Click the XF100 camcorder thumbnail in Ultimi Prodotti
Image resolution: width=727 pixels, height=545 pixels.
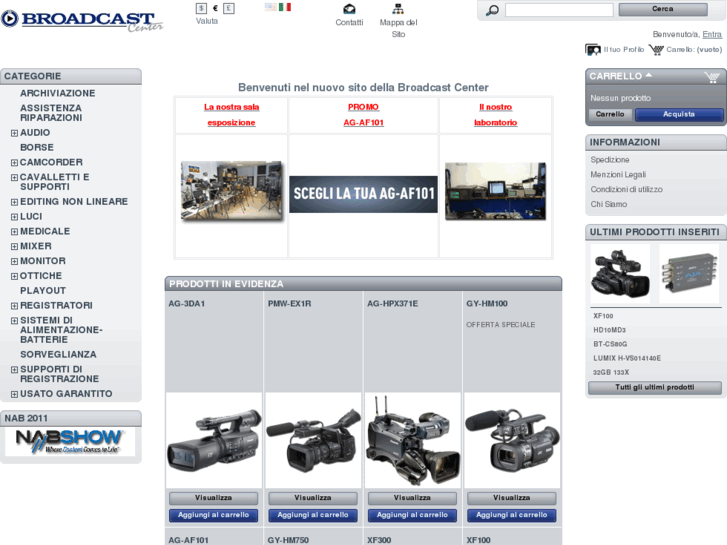(x=620, y=274)
